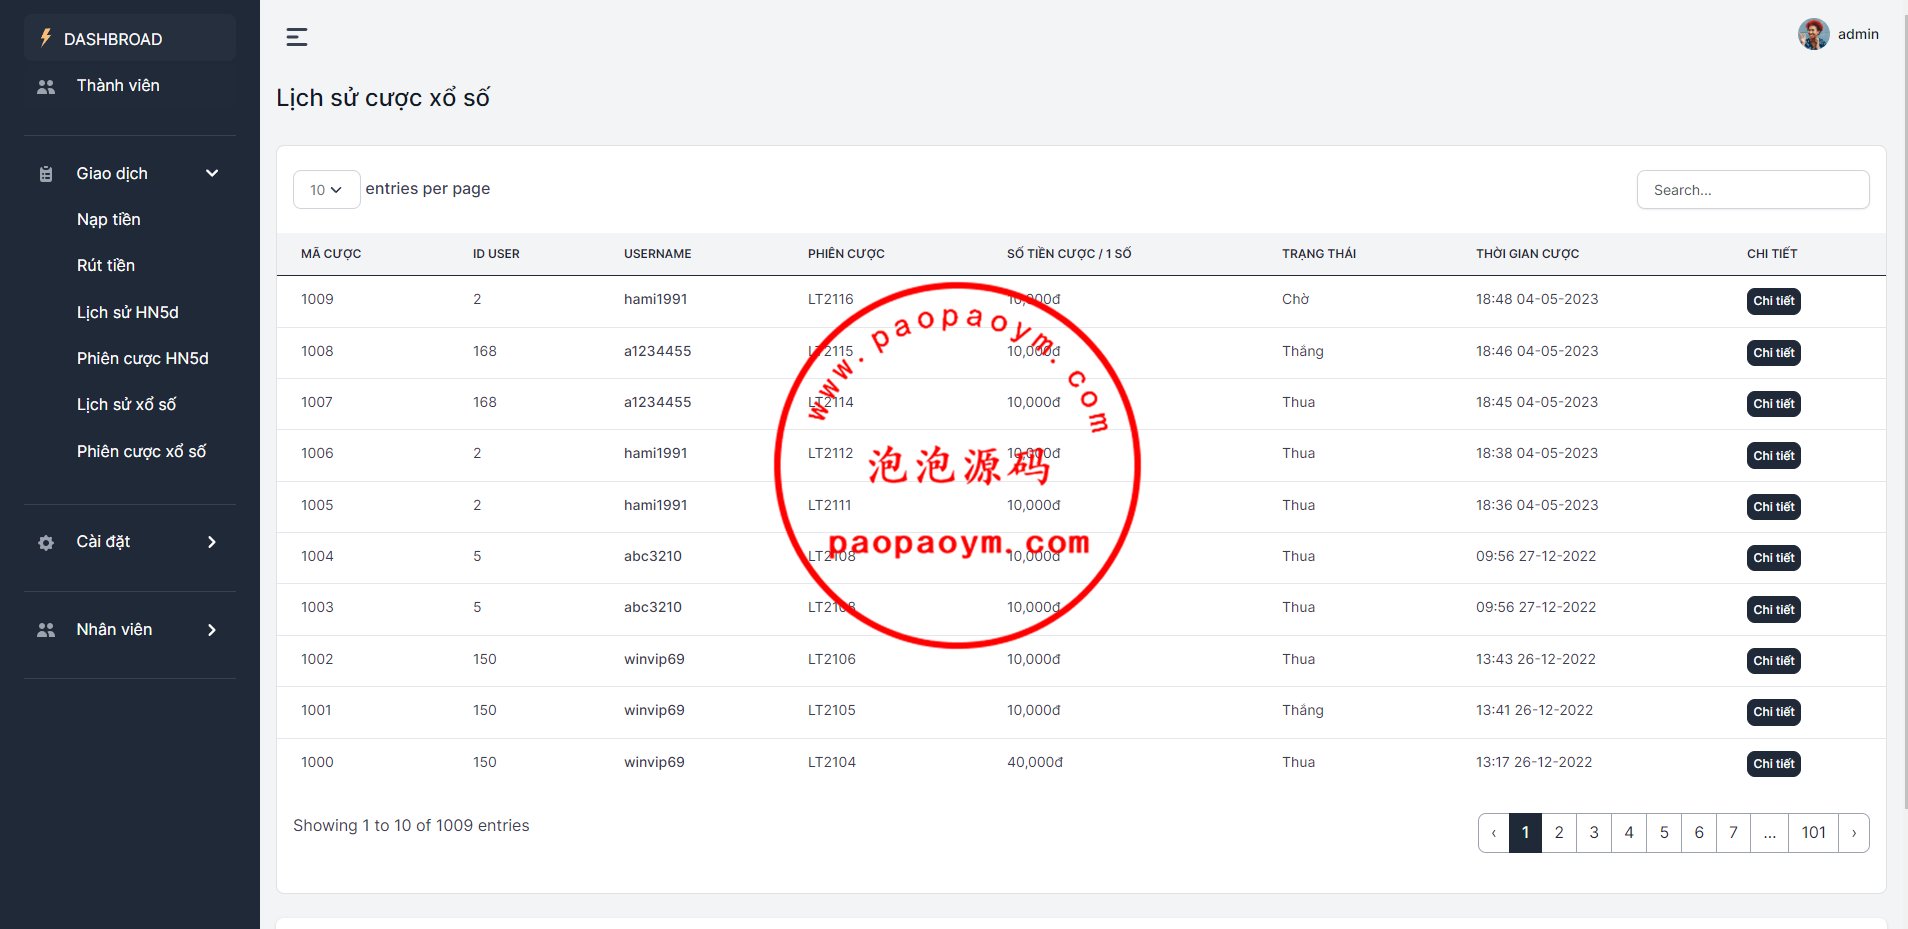Focus the Search input field
The image size is (1908, 929).
click(x=1752, y=190)
